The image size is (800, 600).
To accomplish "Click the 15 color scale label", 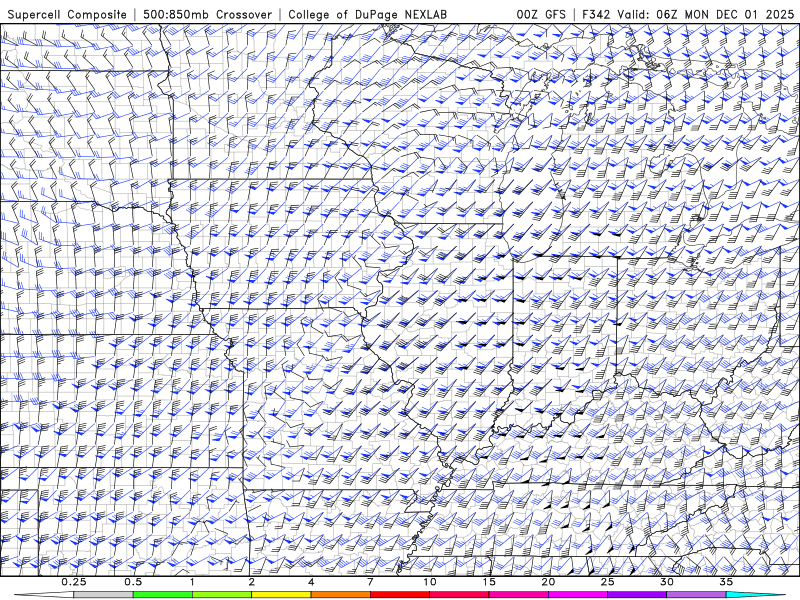I will pyautogui.click(x=489, y=582).
